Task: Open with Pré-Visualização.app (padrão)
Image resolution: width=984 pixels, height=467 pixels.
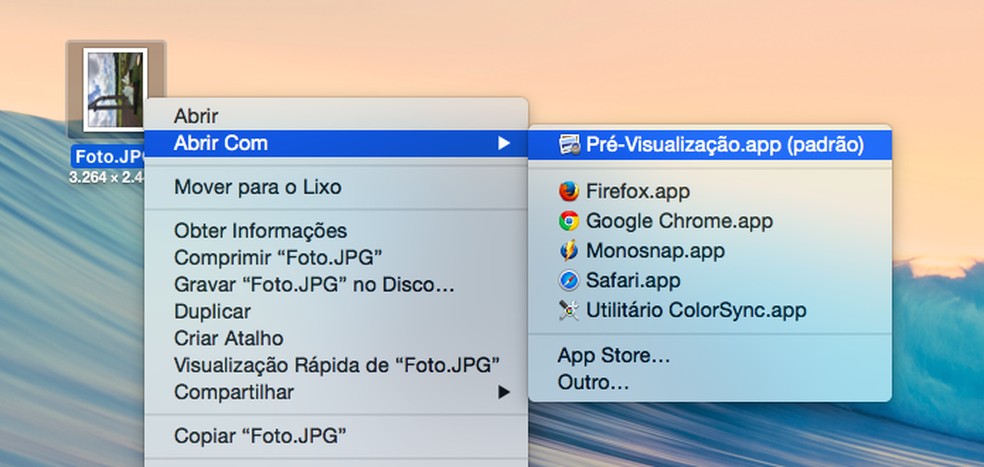Action: 710,145
